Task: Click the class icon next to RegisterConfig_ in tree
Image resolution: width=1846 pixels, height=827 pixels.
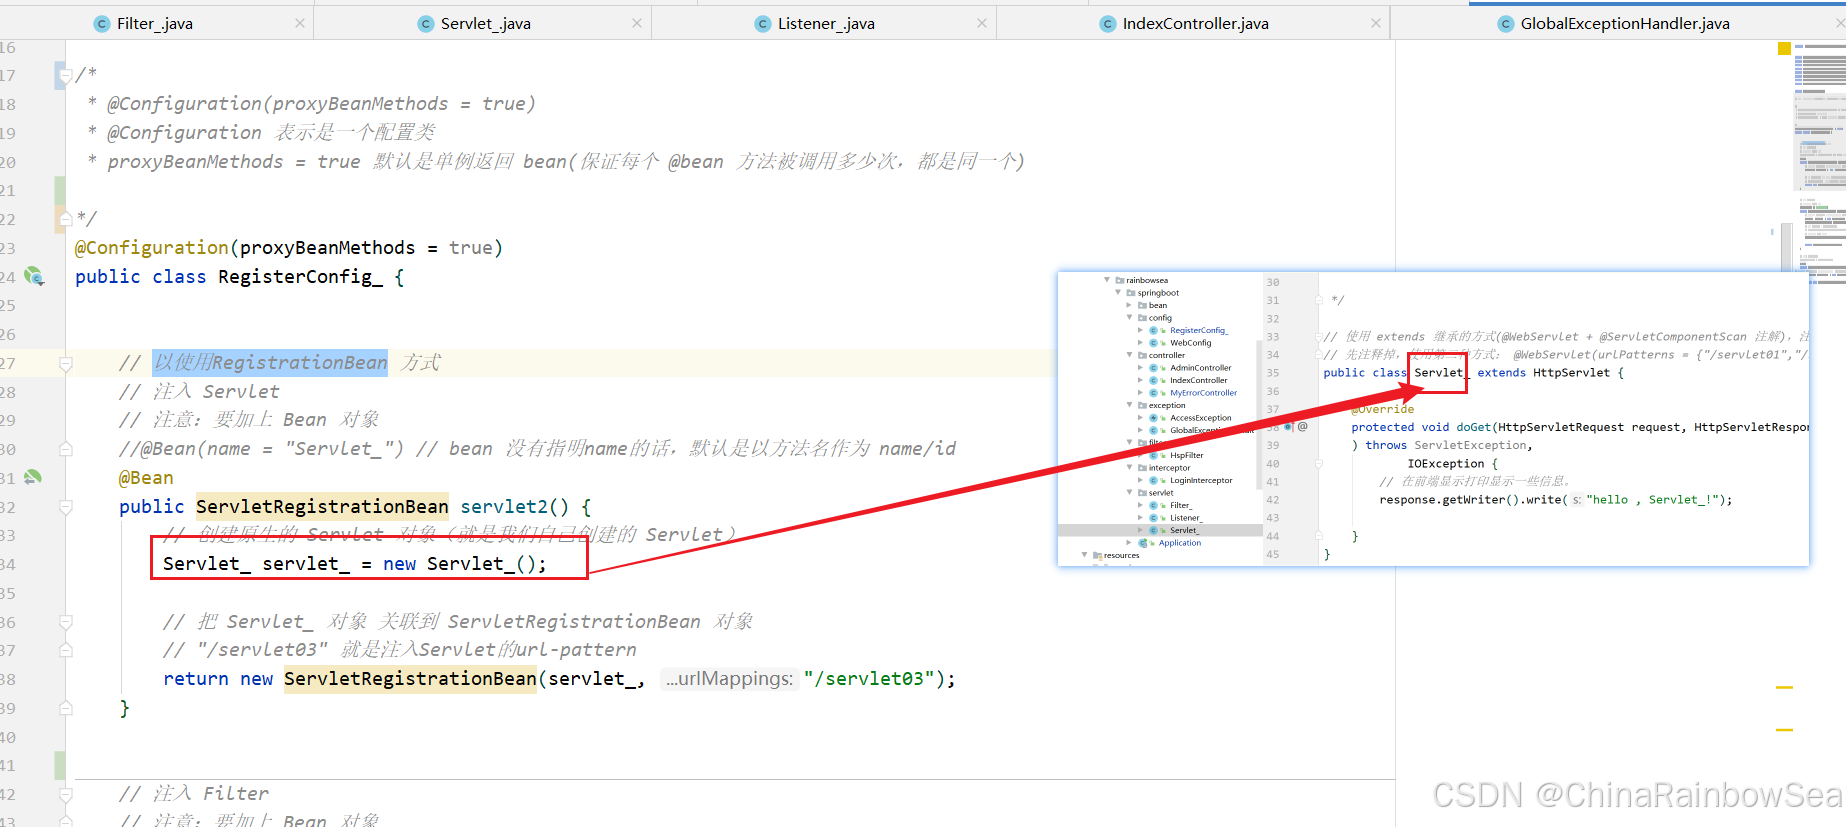Action: pyautogui.click(x=1153, y=330)
